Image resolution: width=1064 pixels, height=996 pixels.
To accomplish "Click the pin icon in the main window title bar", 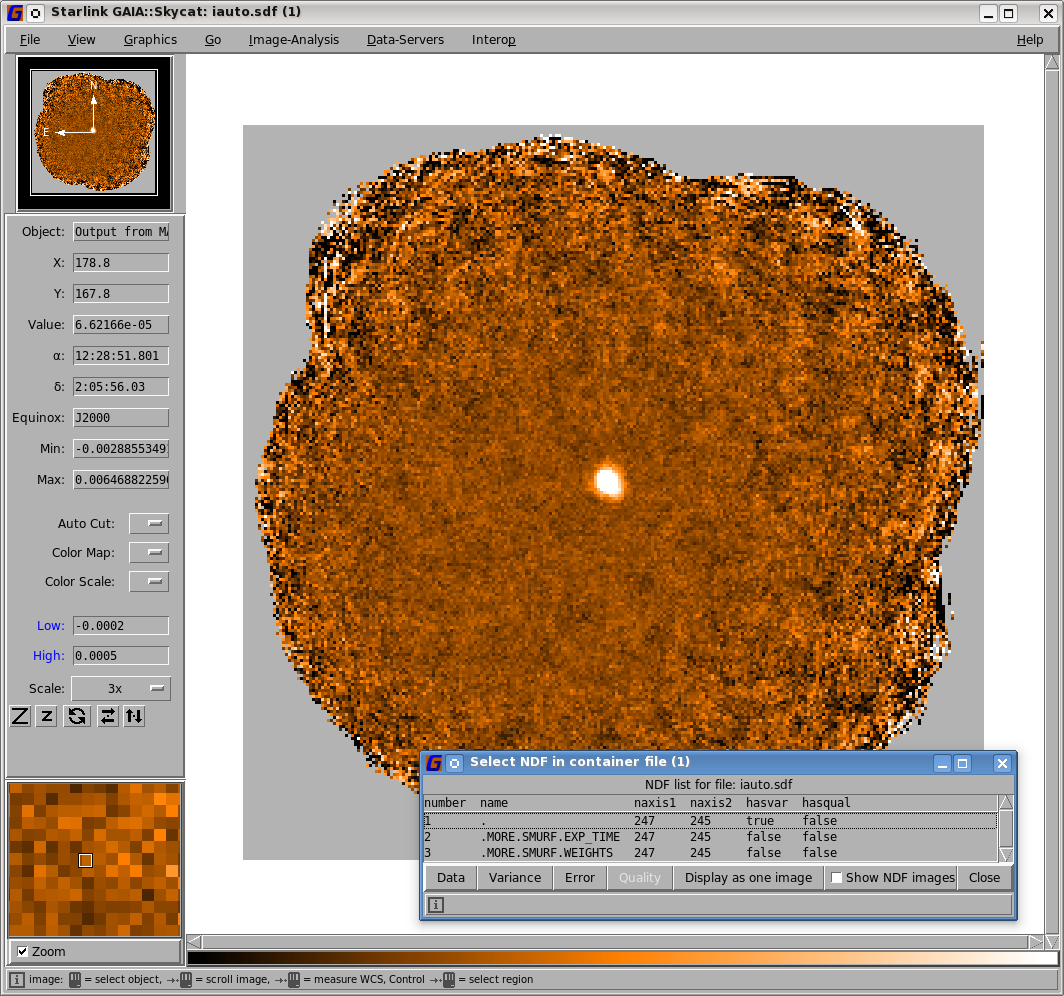I will point(36,12).
